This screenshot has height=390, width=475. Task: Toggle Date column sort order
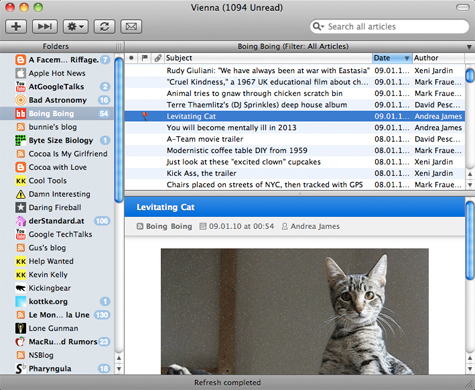tap(392, 58)
